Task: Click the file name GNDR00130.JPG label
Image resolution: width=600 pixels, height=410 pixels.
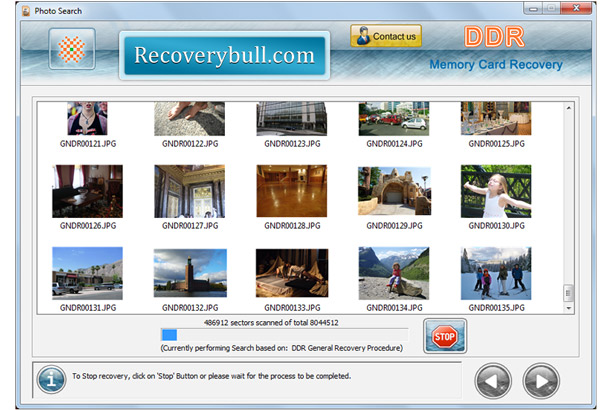Action: click(496, 225)
